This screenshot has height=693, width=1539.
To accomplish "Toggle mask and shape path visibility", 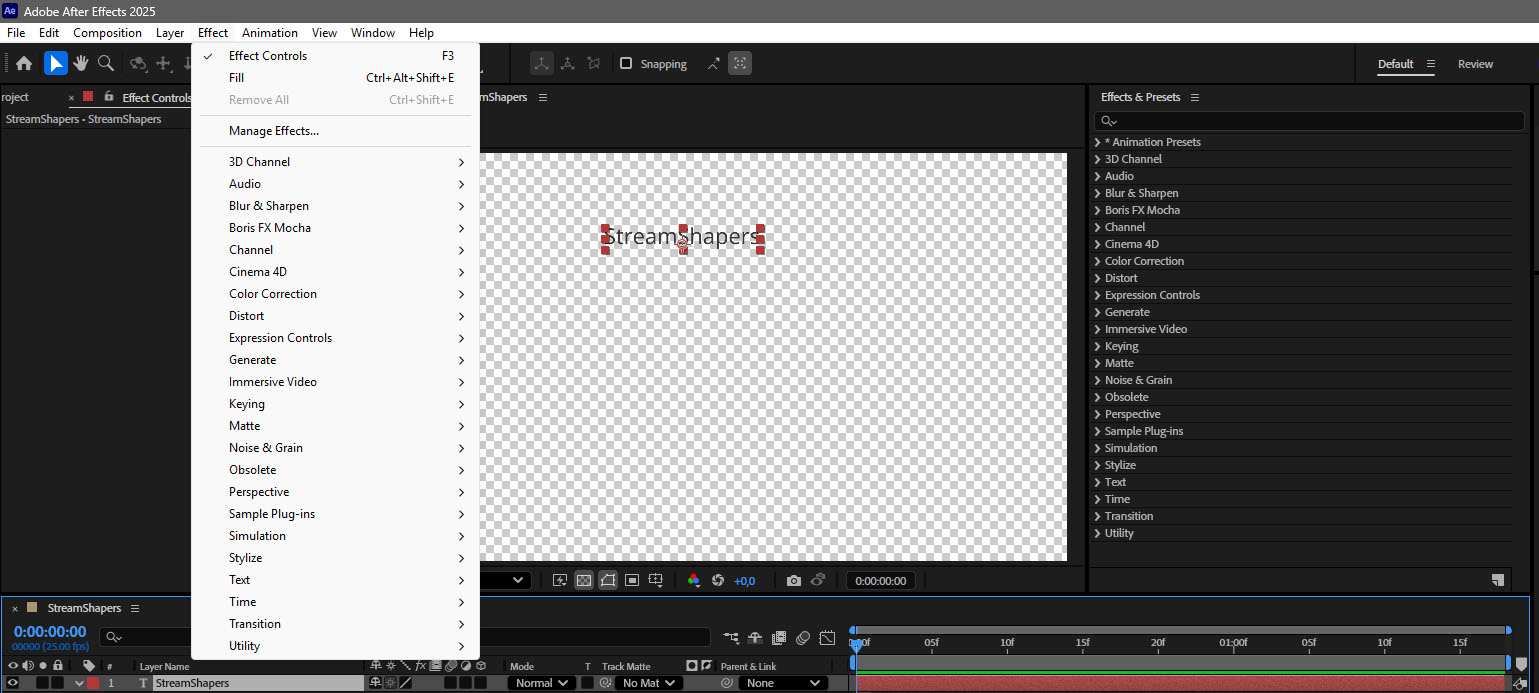I will tap(608, 580).
